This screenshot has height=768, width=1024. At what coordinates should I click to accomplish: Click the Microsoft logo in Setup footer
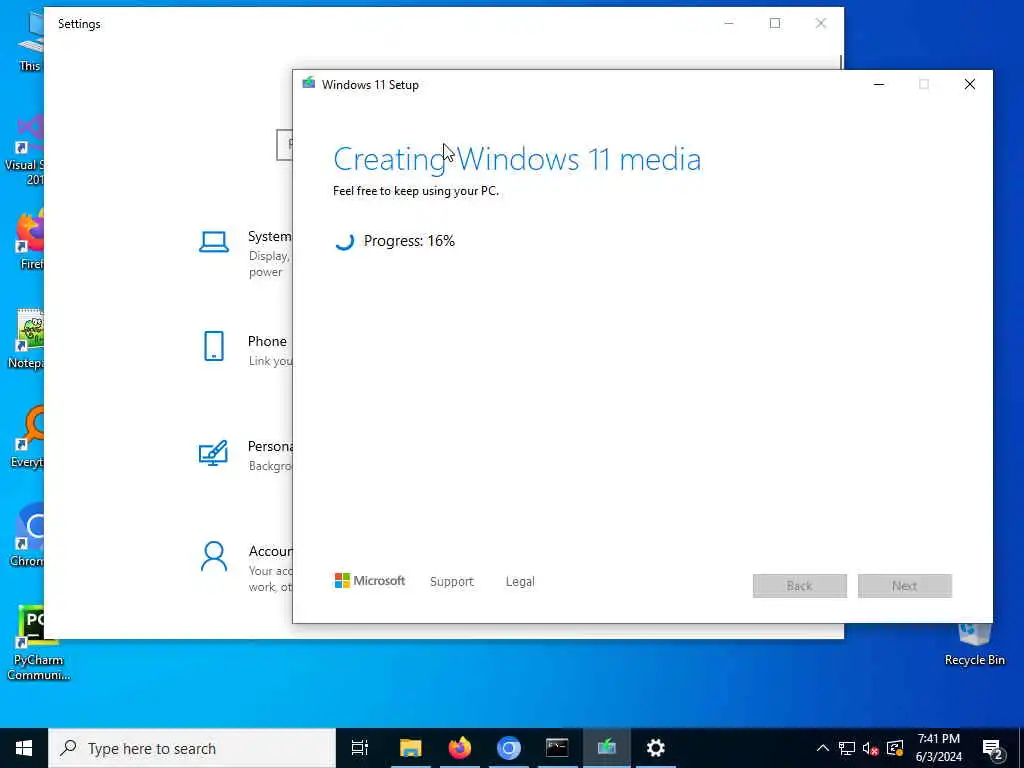370,581
